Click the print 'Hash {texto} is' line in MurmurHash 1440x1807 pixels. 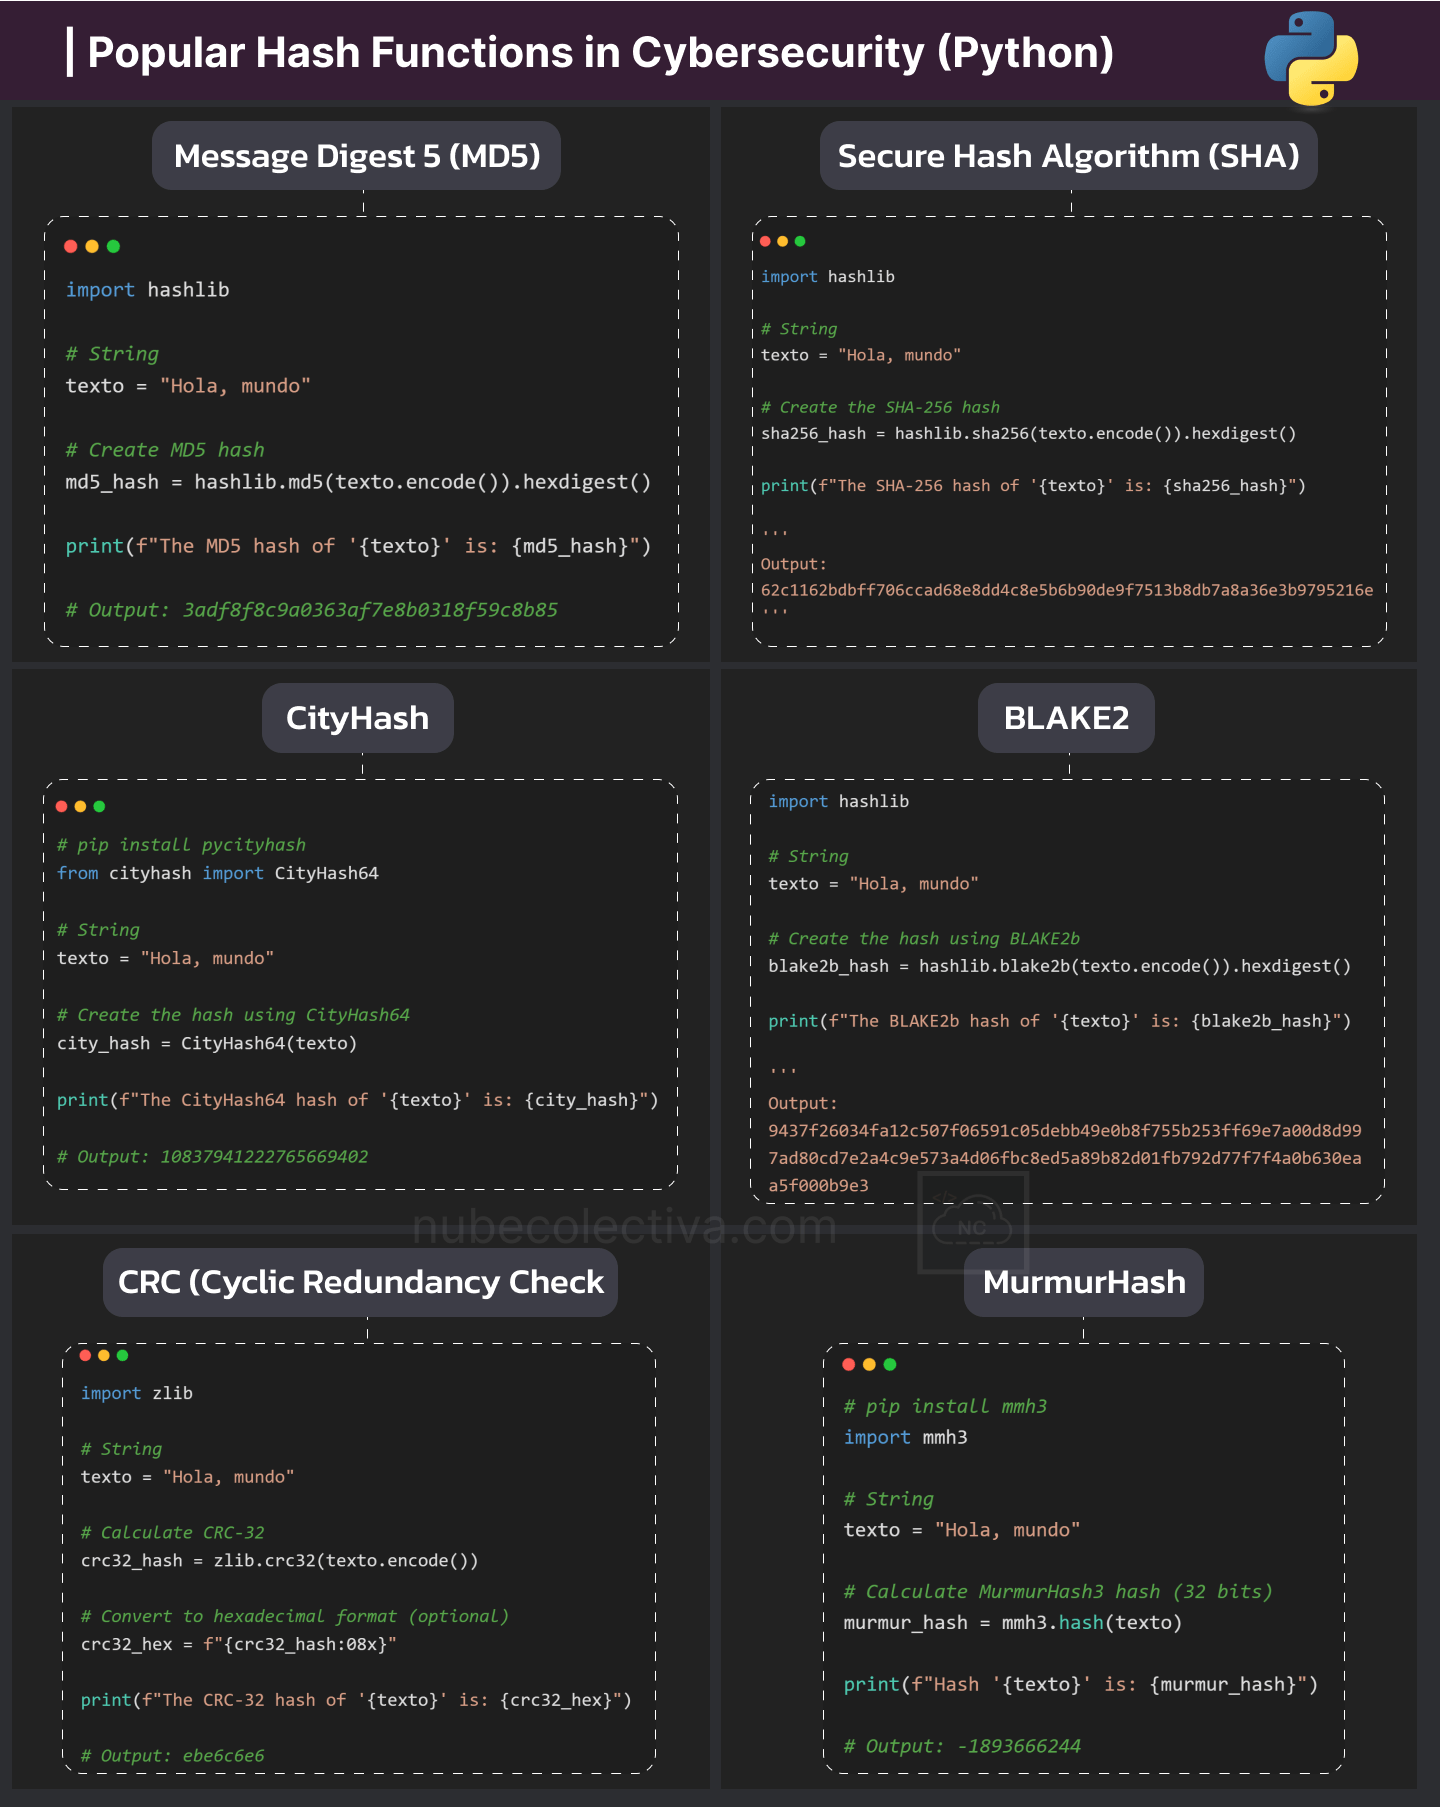(1081, 1685)
